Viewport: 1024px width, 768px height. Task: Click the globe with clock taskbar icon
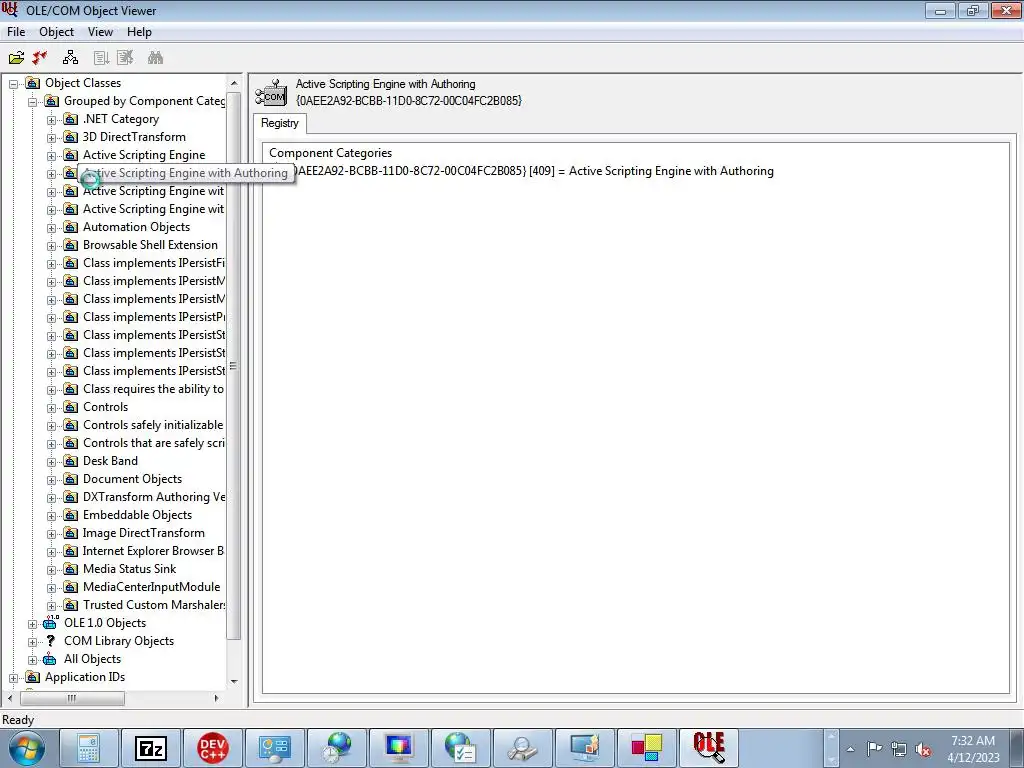click(x=337, y=748)
